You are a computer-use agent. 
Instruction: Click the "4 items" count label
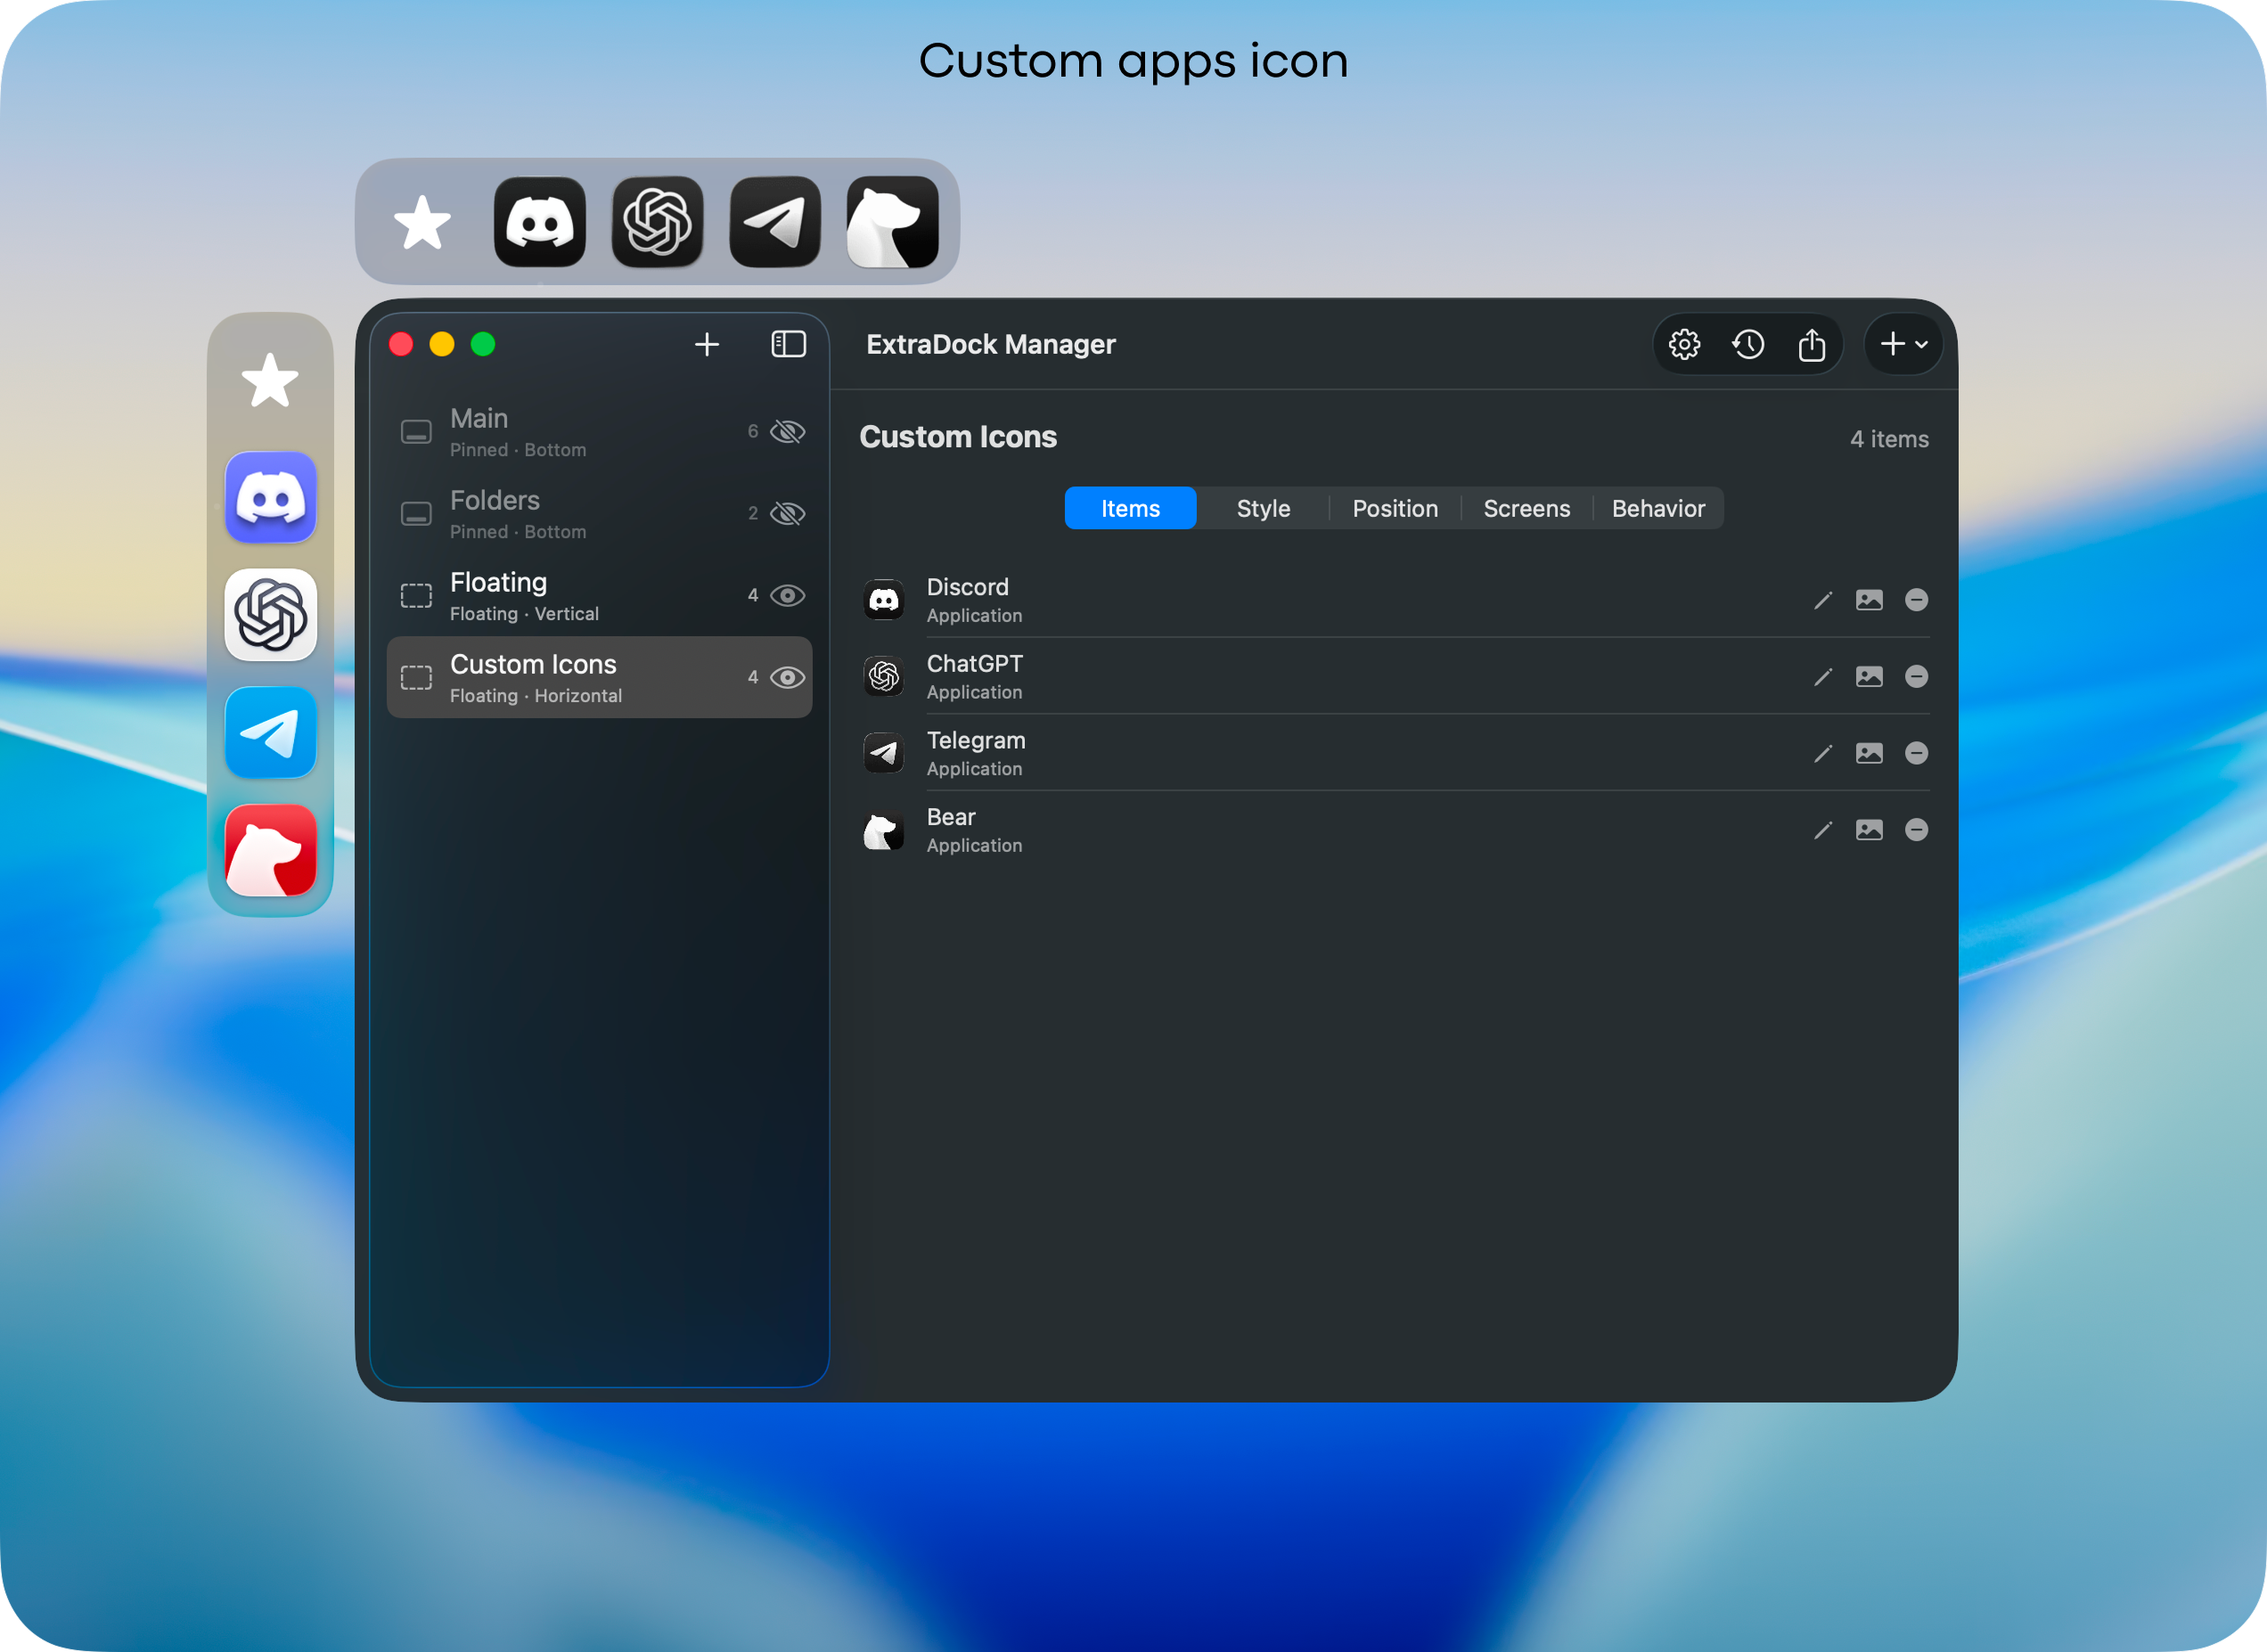[x=1889, y=439]
